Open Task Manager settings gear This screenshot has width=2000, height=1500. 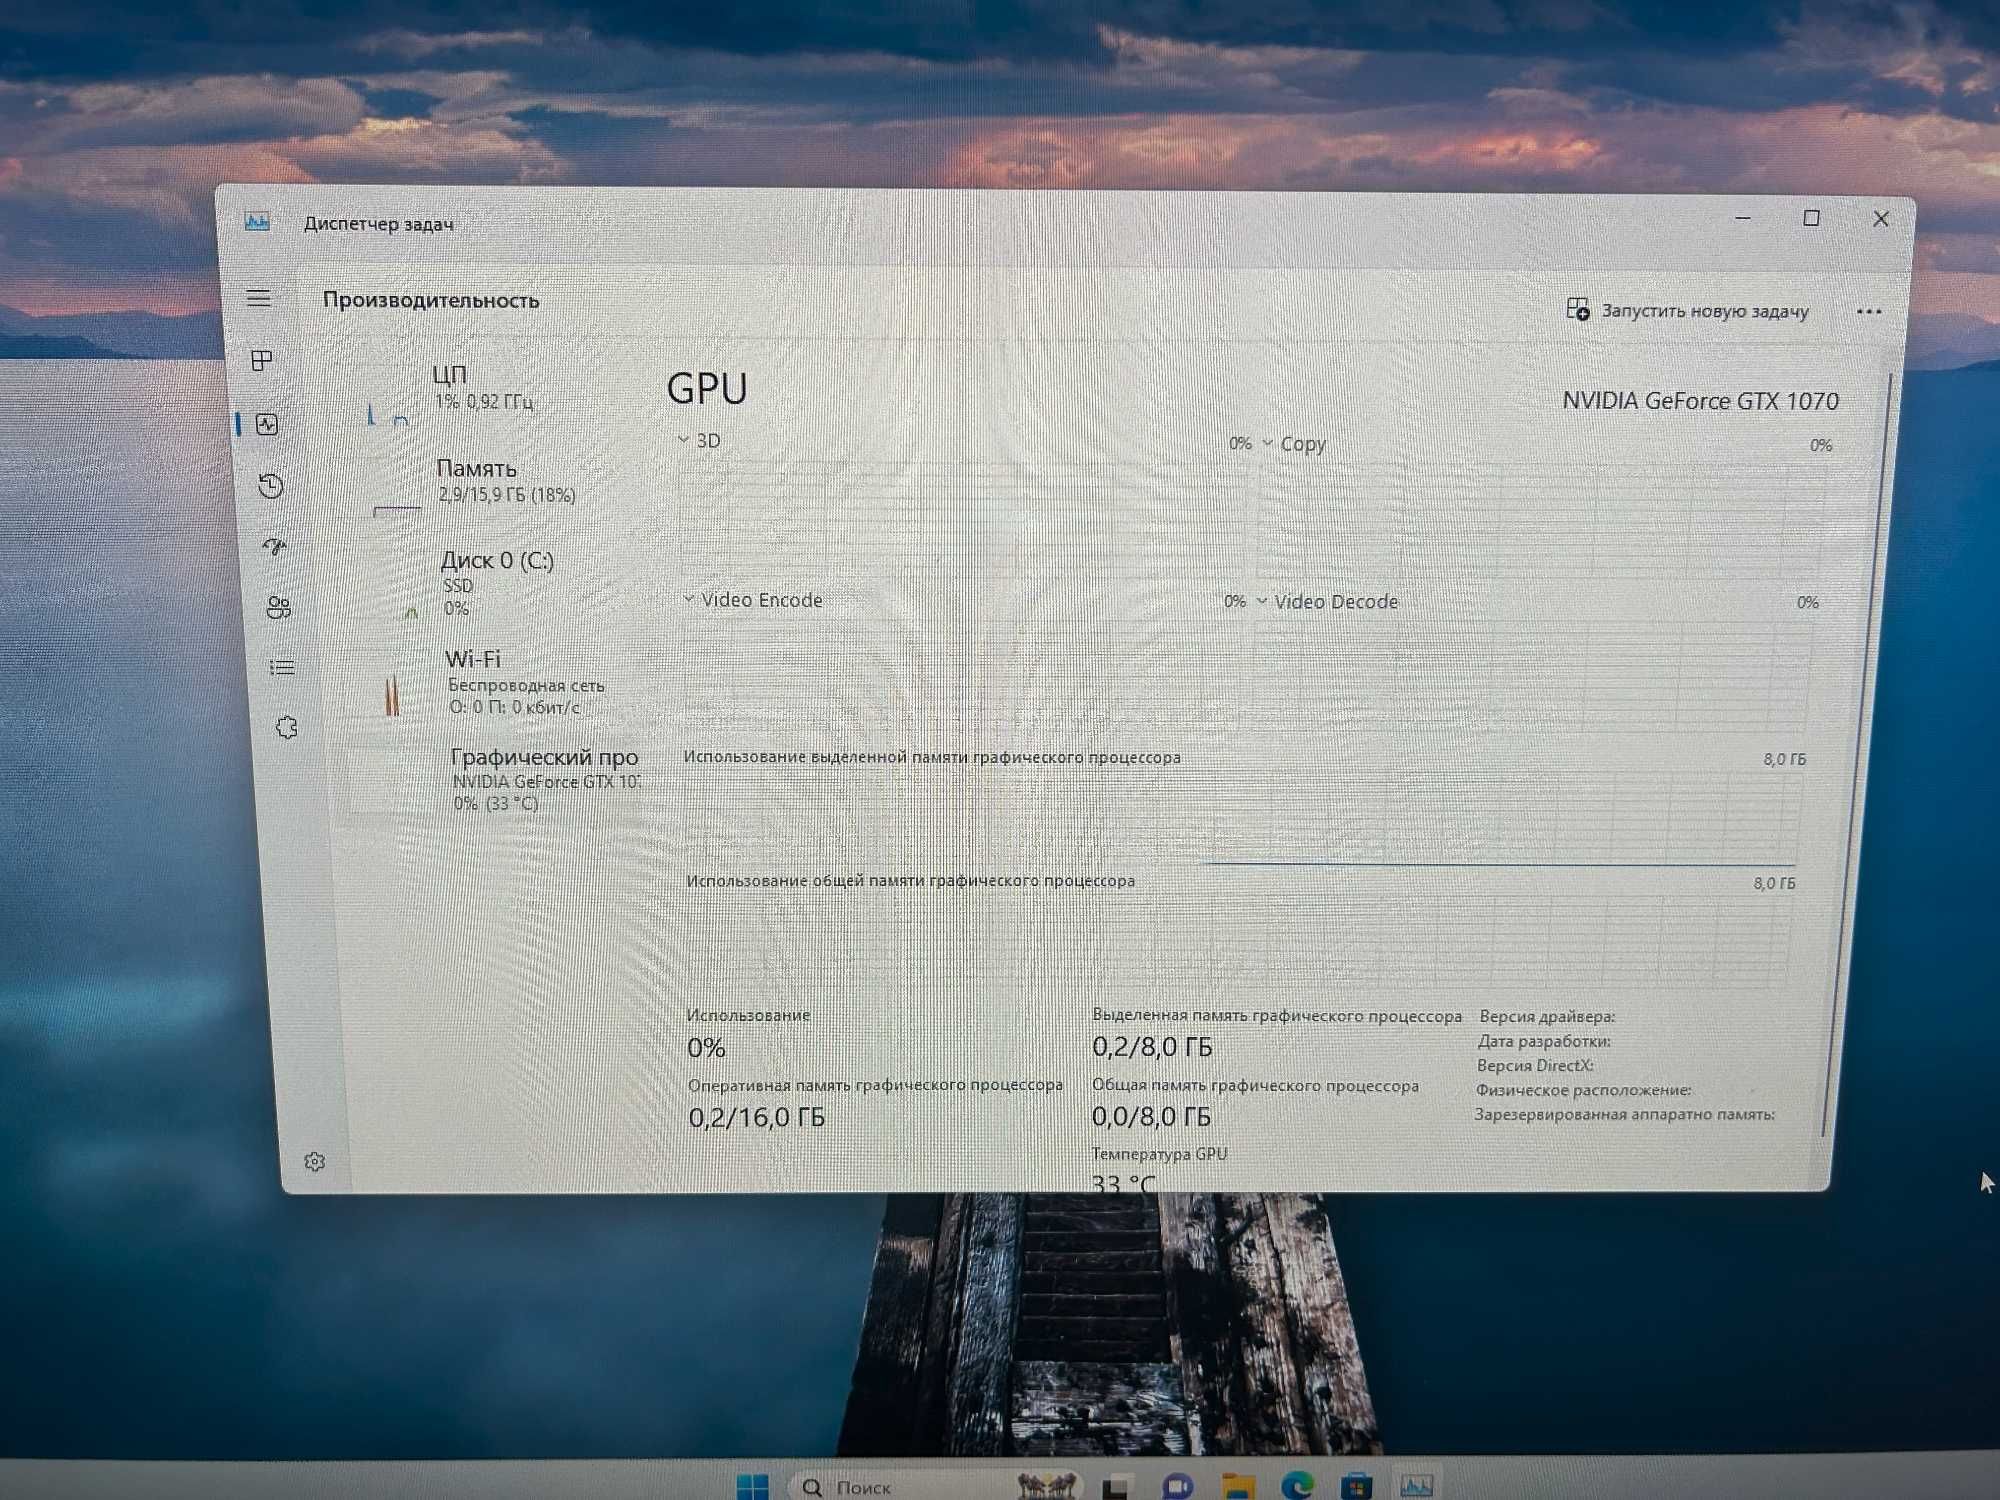tap(315, 1161)
